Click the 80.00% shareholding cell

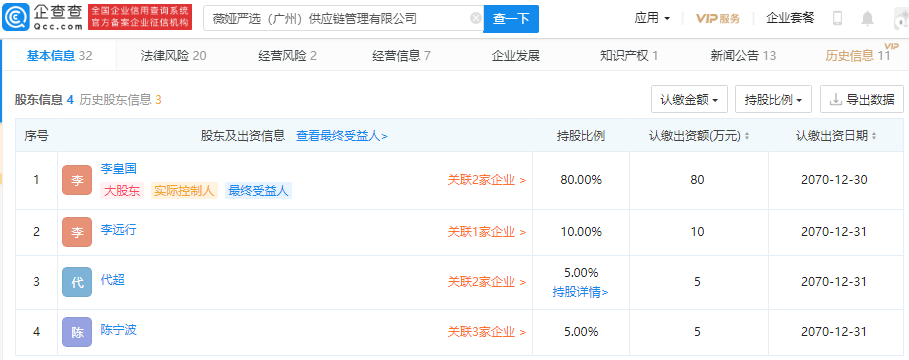(x=581, y=180)
